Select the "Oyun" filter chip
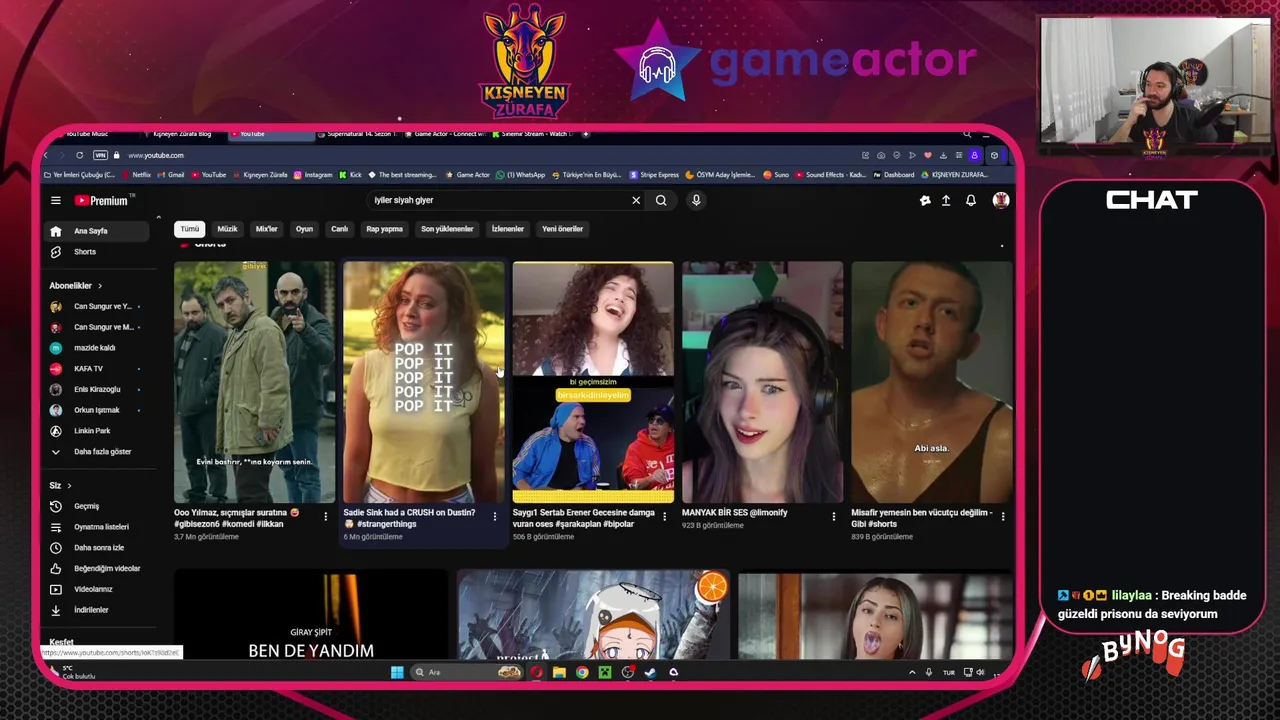Viewport: 1280px width, 720px height. [304, 229]
